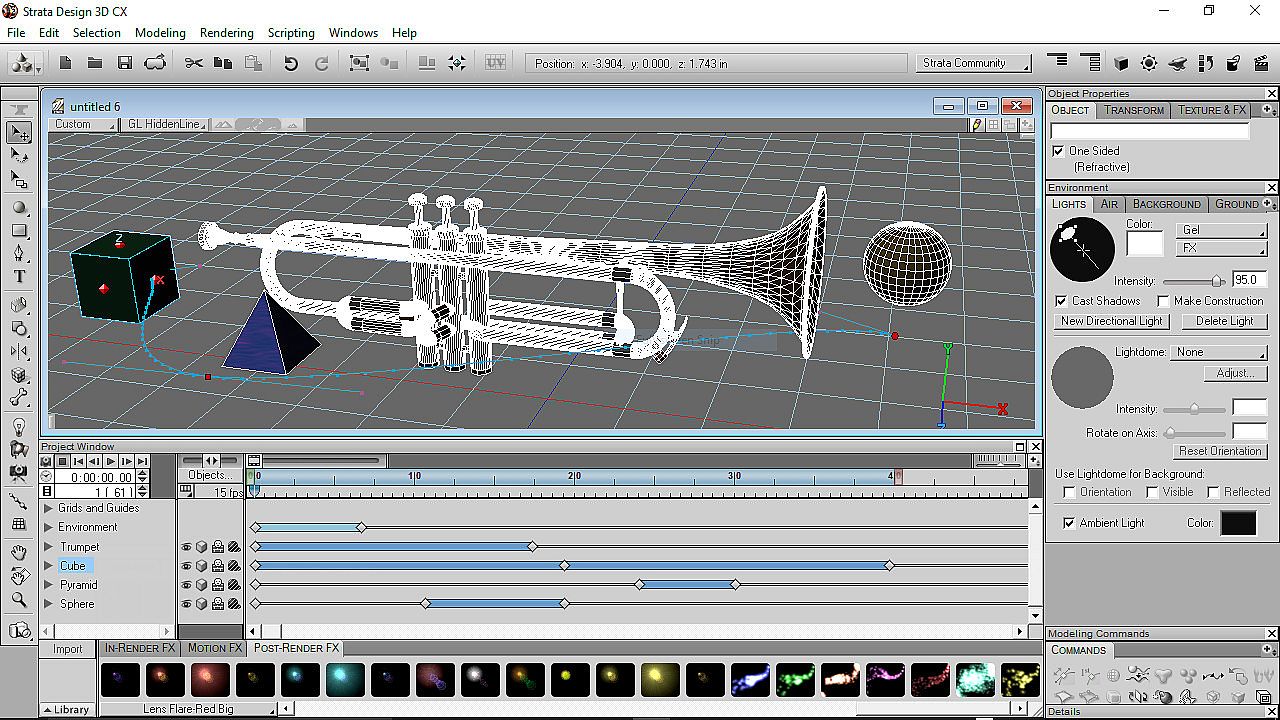Click the Redo arrow in the toolbar
The width and height of the screenshot is (1280, 720).
click(x=321, y=63)
